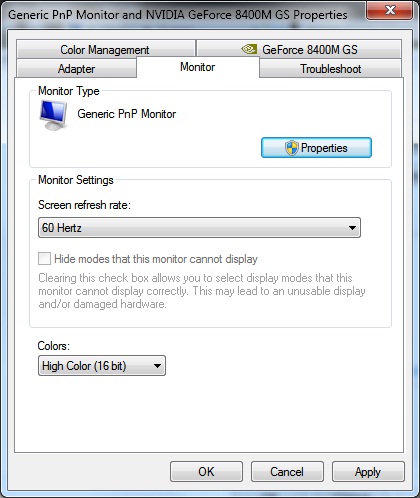The height and width of the screenshot is (498, 420).
Task: Open the Troubleshoot tab
Action: point(330,68)
